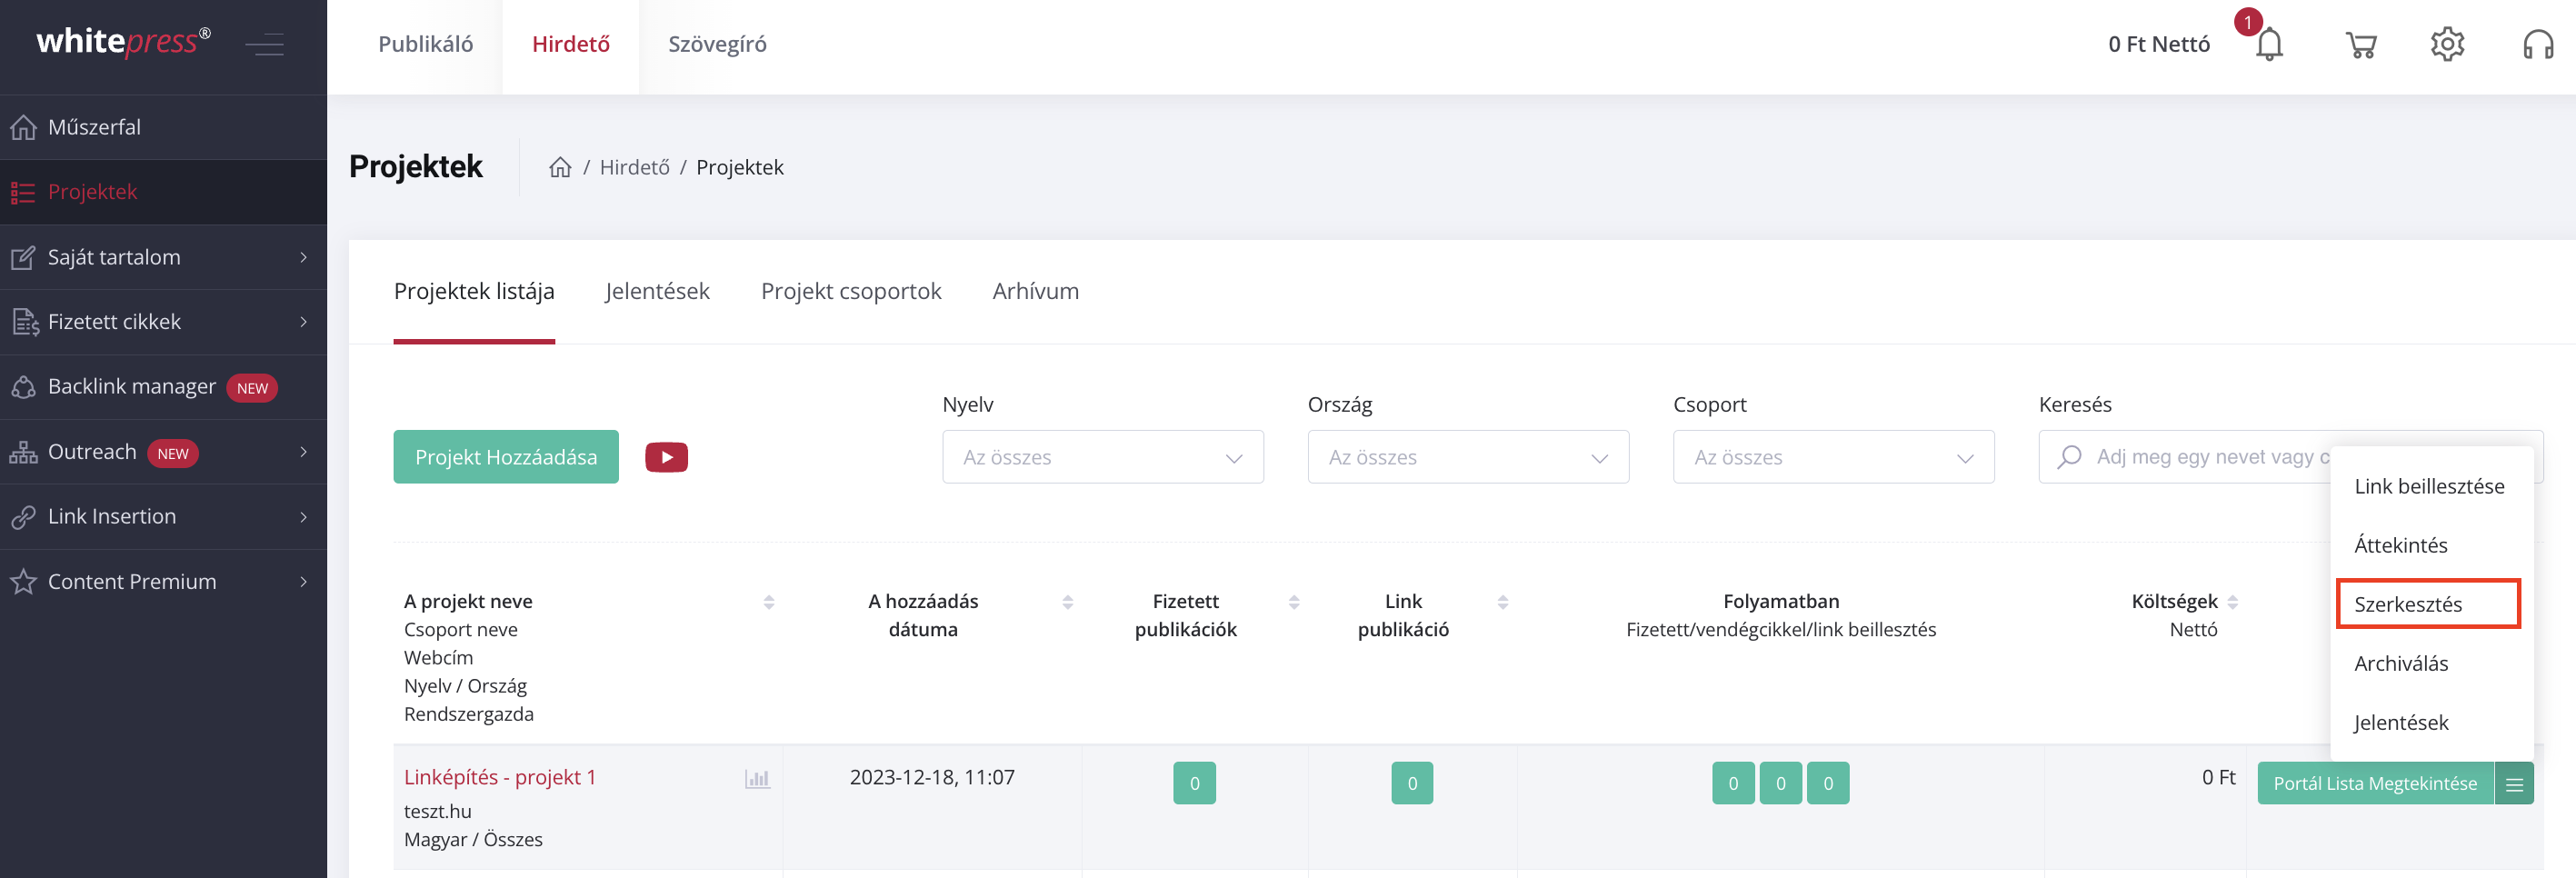Switch to Szövegíró tab
This screenshot has width=2576, height=878.
click(717, 44)
